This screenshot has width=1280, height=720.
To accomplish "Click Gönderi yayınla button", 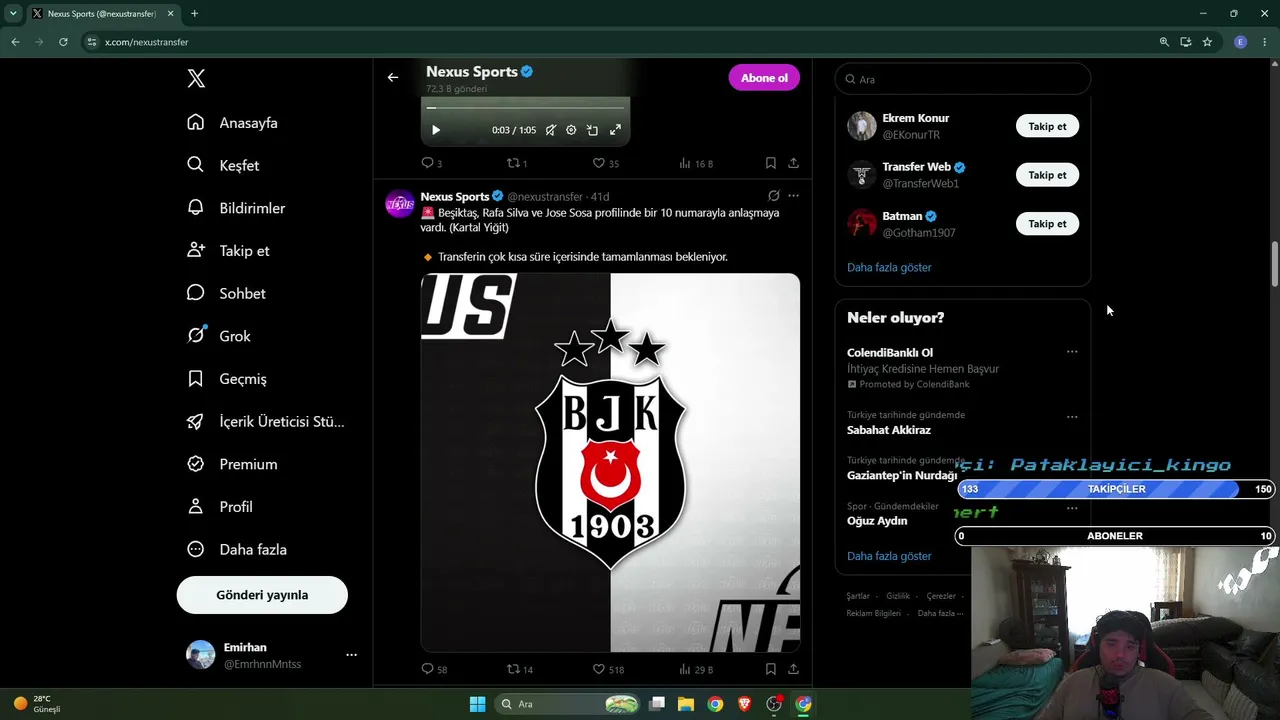I will click(262, 595).
